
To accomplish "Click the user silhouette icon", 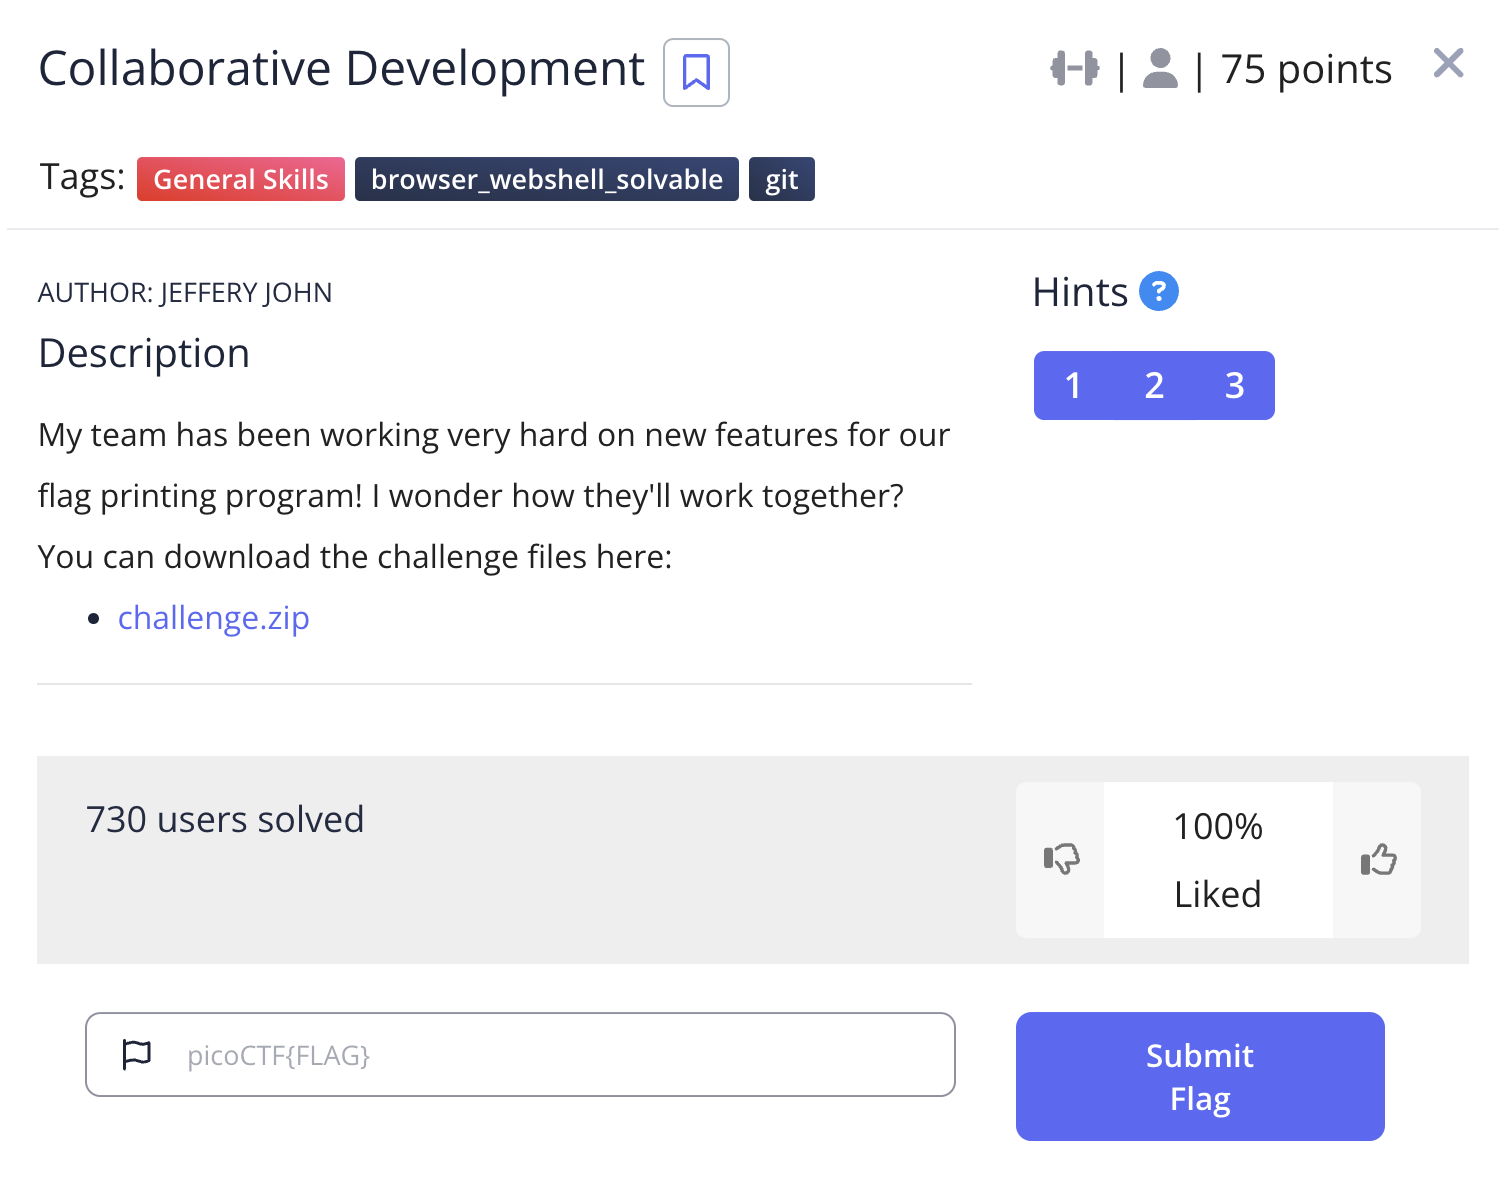I will point(1159,69).
